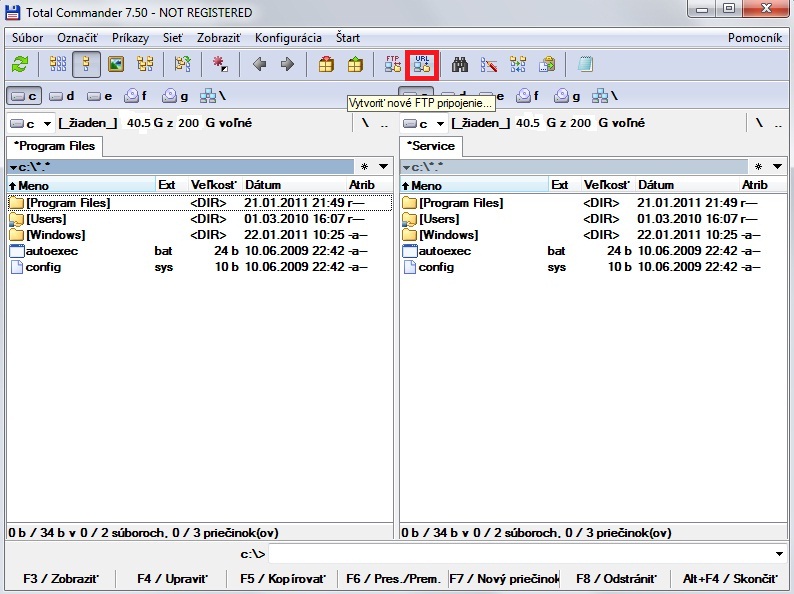Go to root with right panel backslash button
The width and height of the screenshot is (794, 594).
759,123
